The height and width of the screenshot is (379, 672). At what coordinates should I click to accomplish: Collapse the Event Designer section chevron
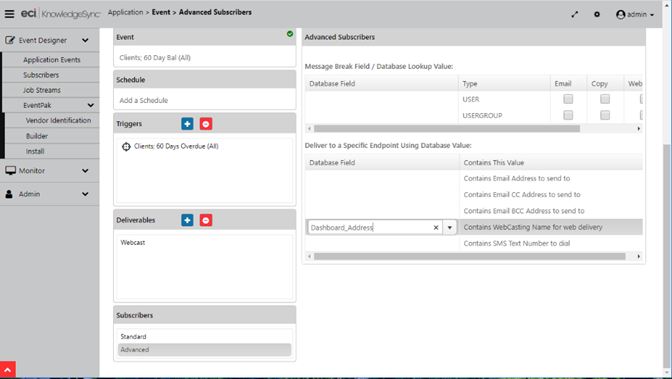pyautogui.click(x=85, y=40)
